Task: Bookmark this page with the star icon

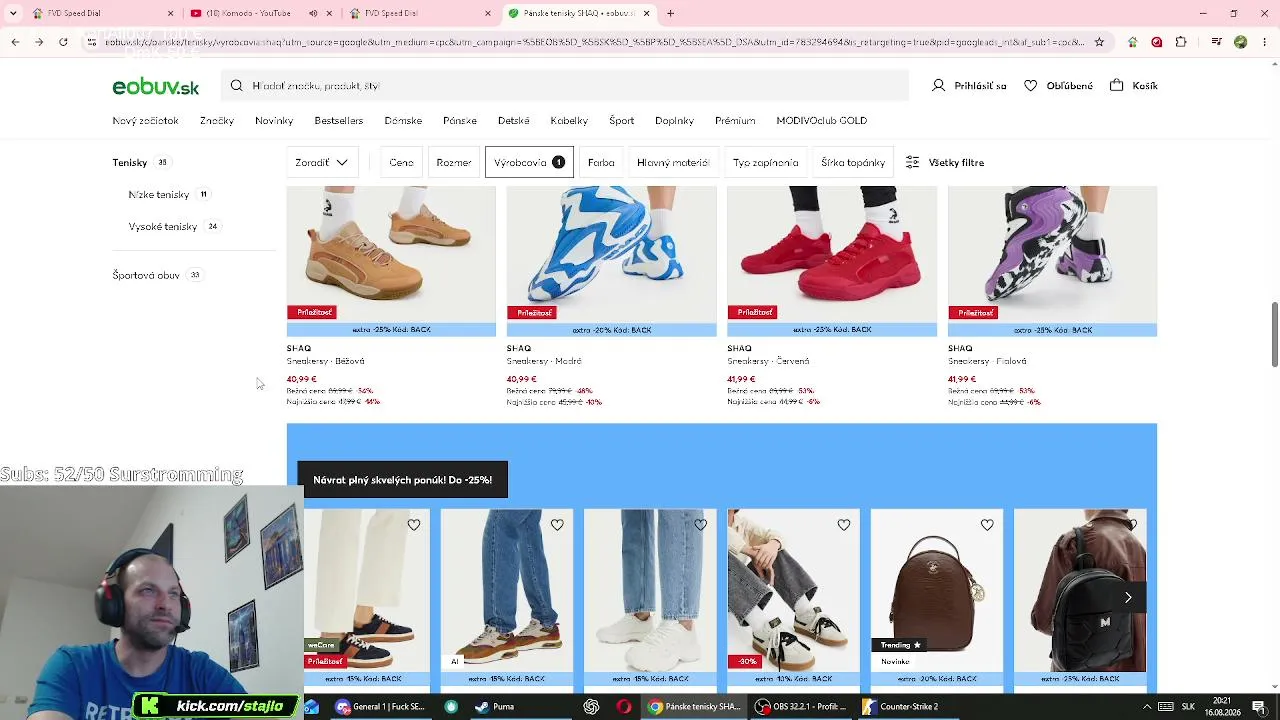Action: pyautogui.click(x=1099, y=42)
